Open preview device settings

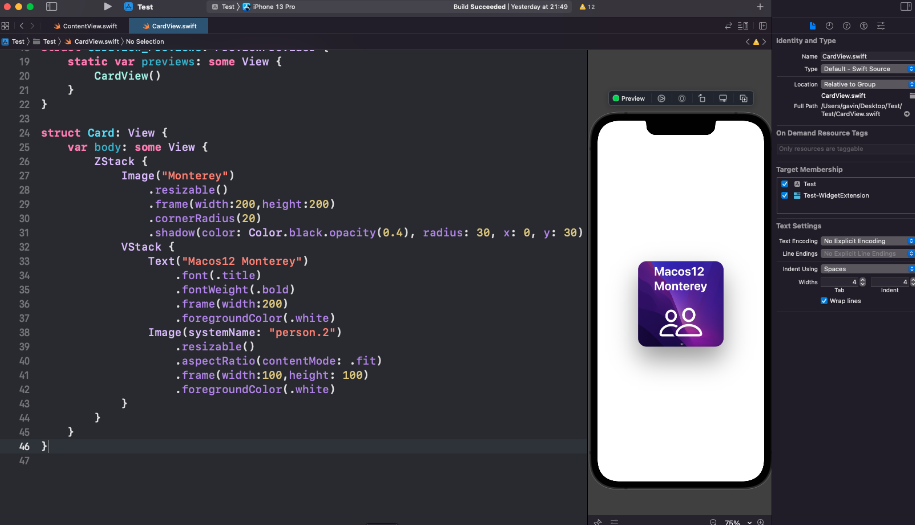[x=723, y=99]
